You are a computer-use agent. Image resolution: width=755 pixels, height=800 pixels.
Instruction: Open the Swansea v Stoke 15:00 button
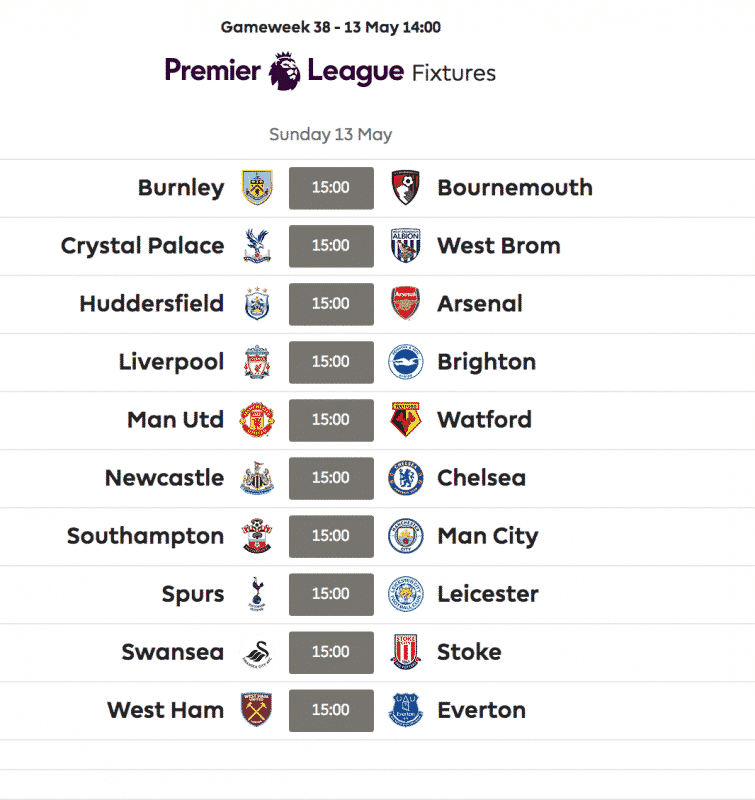[x=331, y=652]
